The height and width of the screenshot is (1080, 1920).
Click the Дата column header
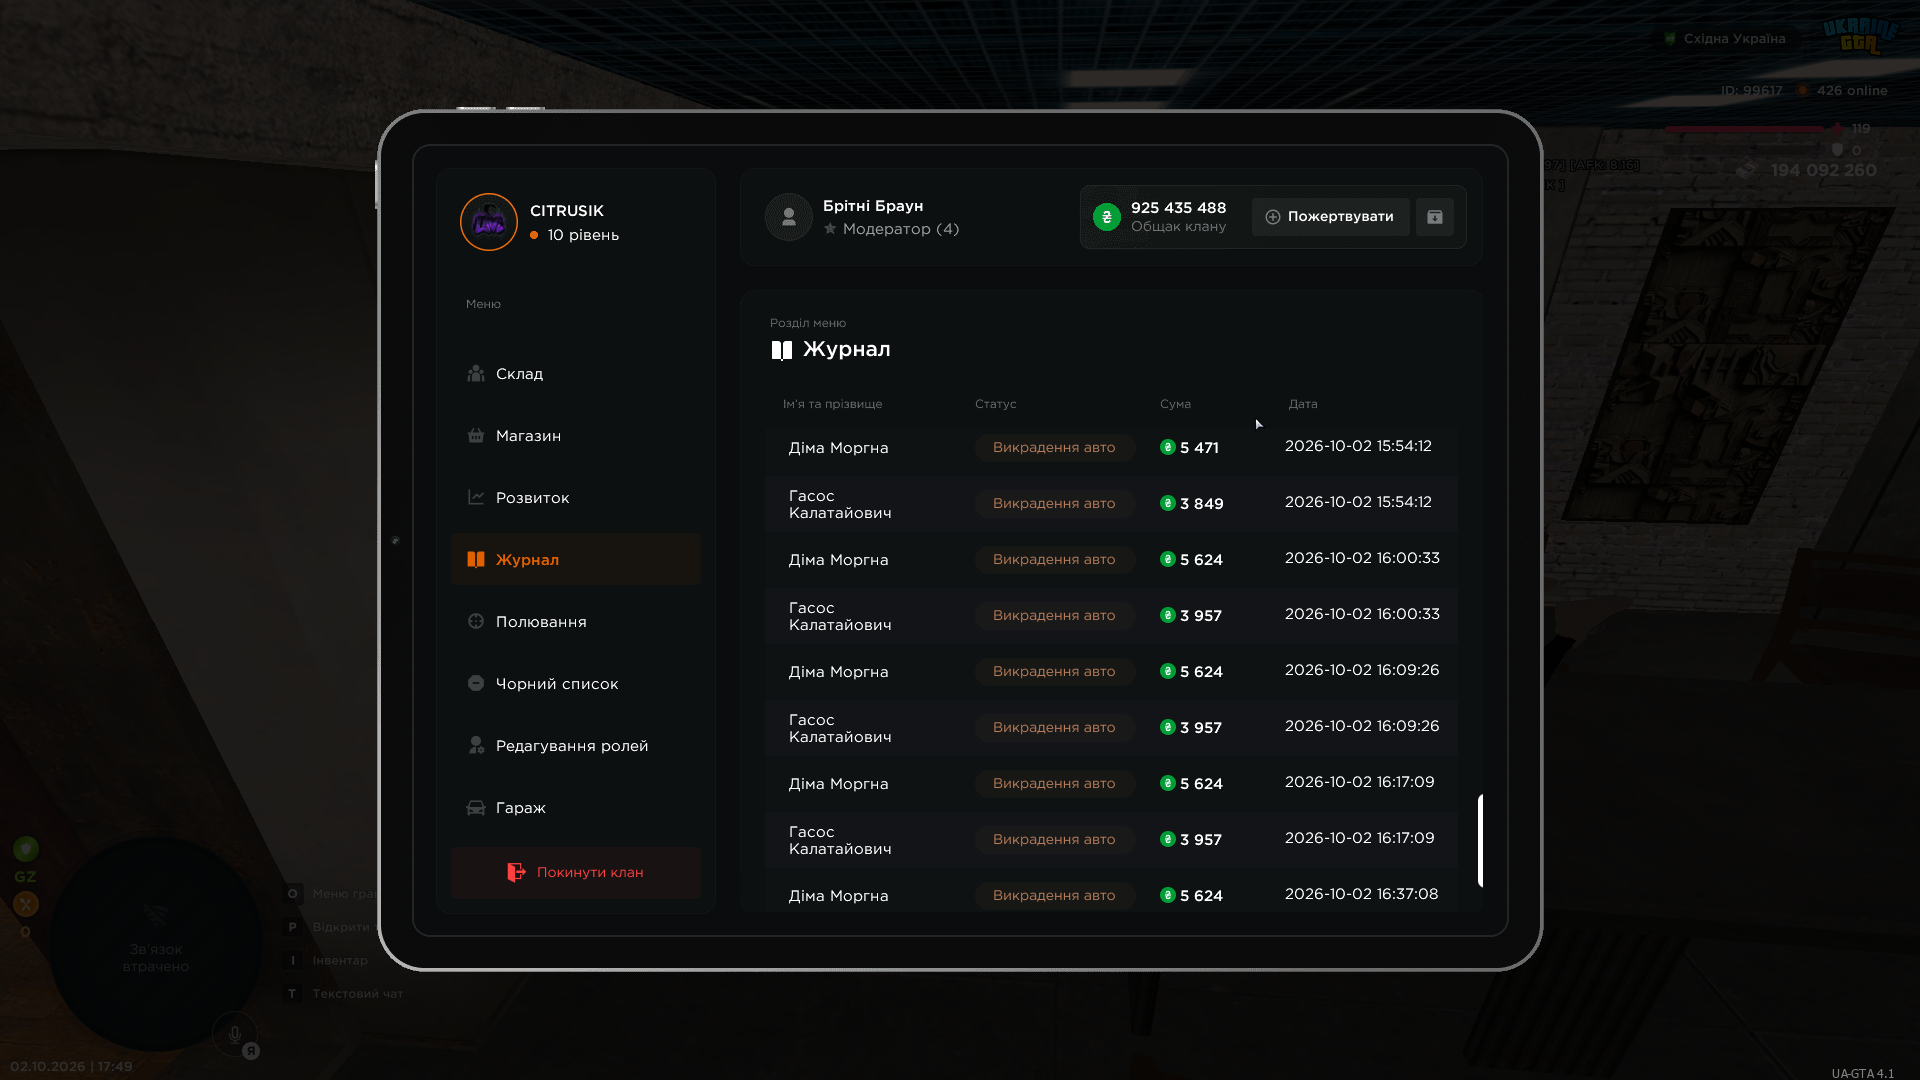point(1303,404)
